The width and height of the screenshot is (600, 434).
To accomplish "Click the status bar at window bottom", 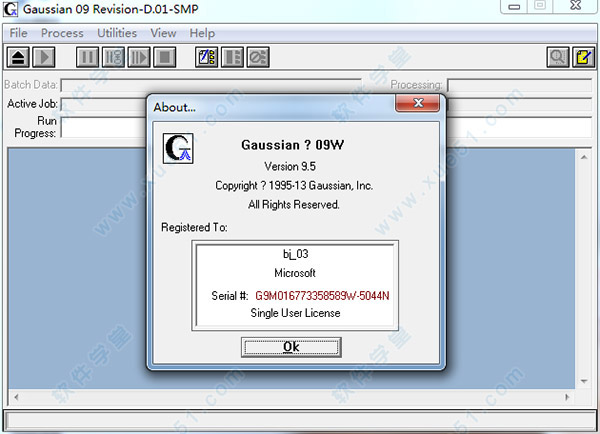I will coord(300,421).
